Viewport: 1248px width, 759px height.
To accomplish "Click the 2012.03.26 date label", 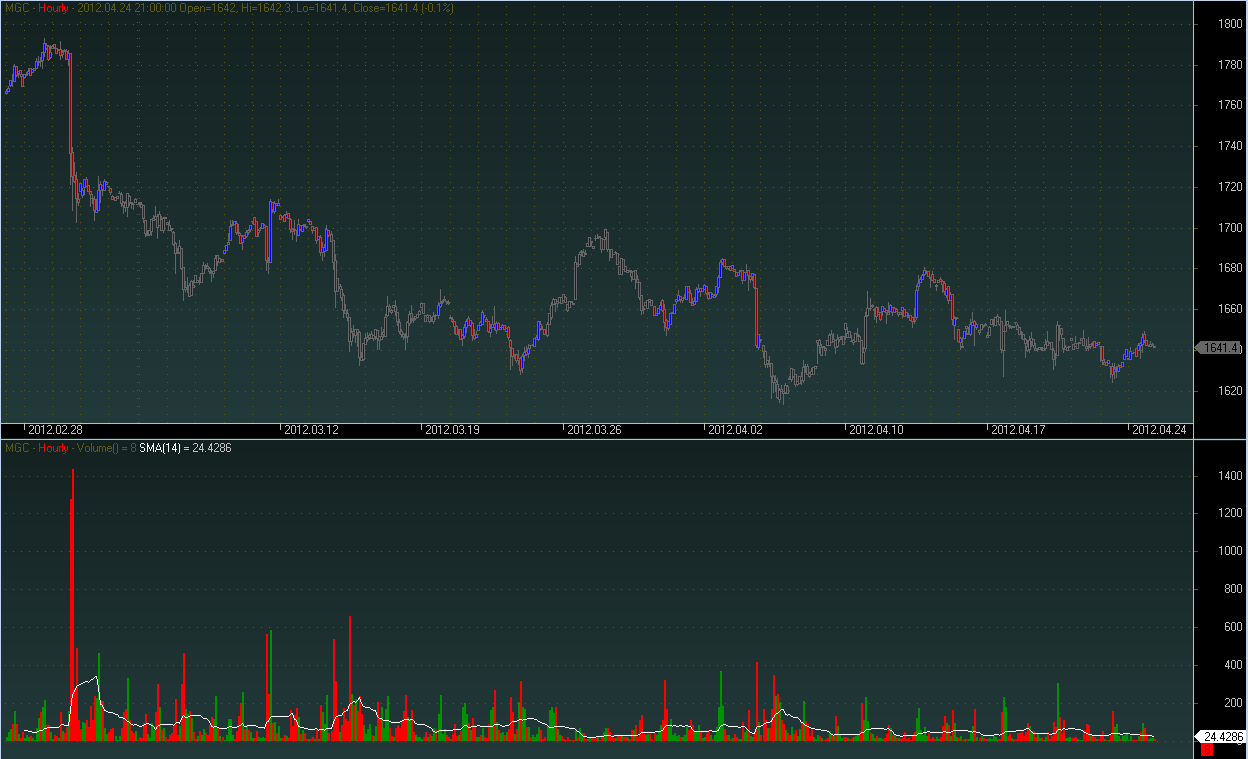I will [595, 430].
